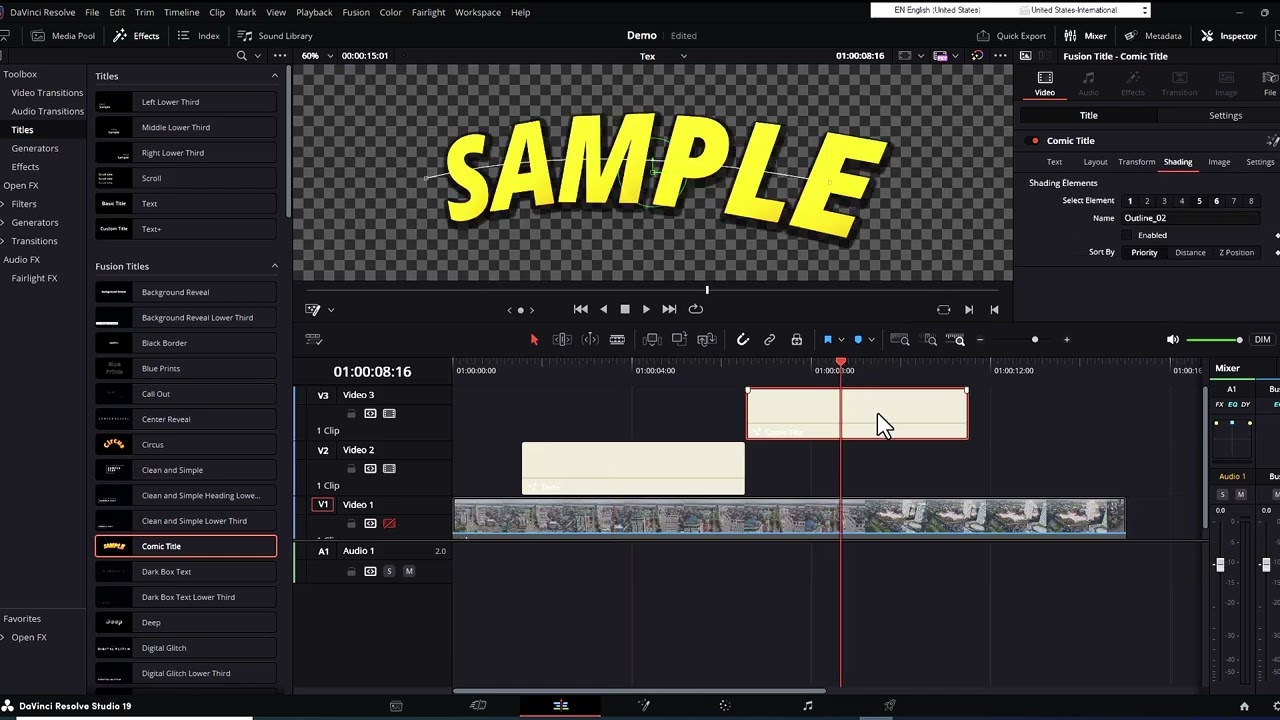Open the Deliver page icon
This screenshot has height=720, width=1280.
tap(889, 706)
